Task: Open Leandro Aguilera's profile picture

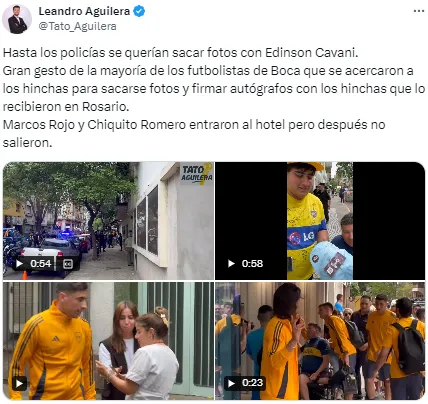Action: (x=17, y=19)
